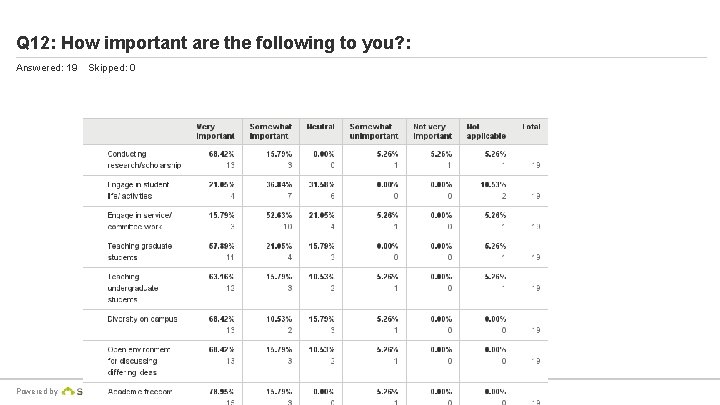Select the 'Teaching graduate students' row label
This screenshot has height=405, width=720.
140,251
